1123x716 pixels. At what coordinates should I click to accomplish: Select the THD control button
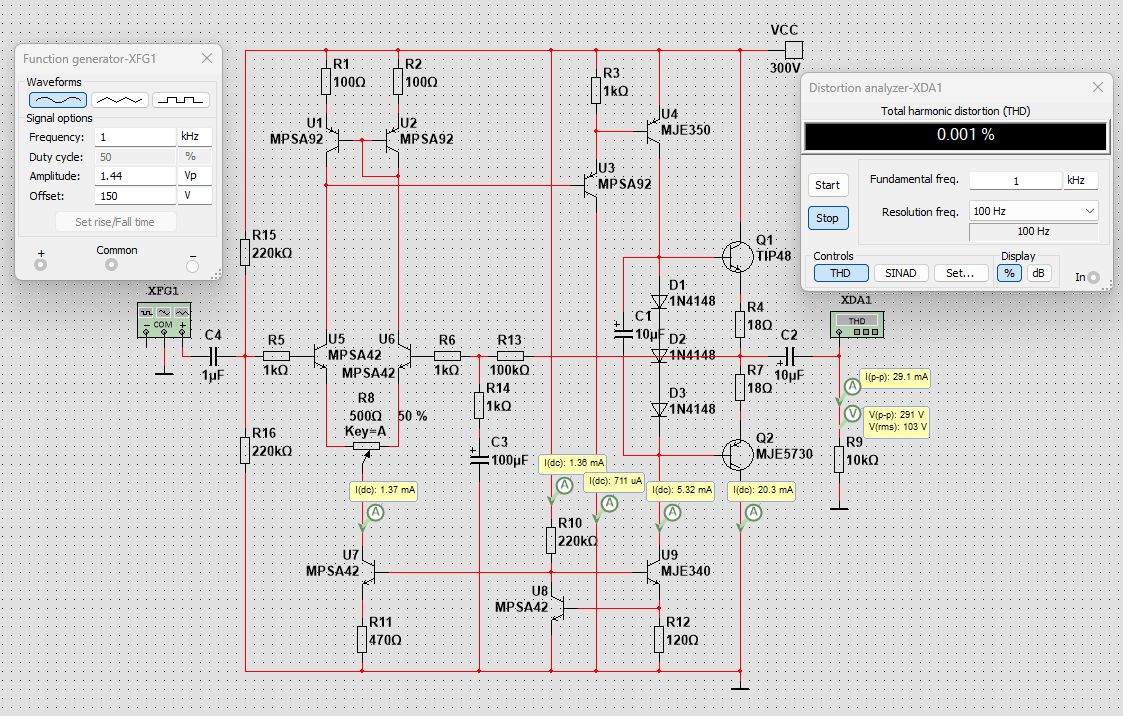(841, 274)
